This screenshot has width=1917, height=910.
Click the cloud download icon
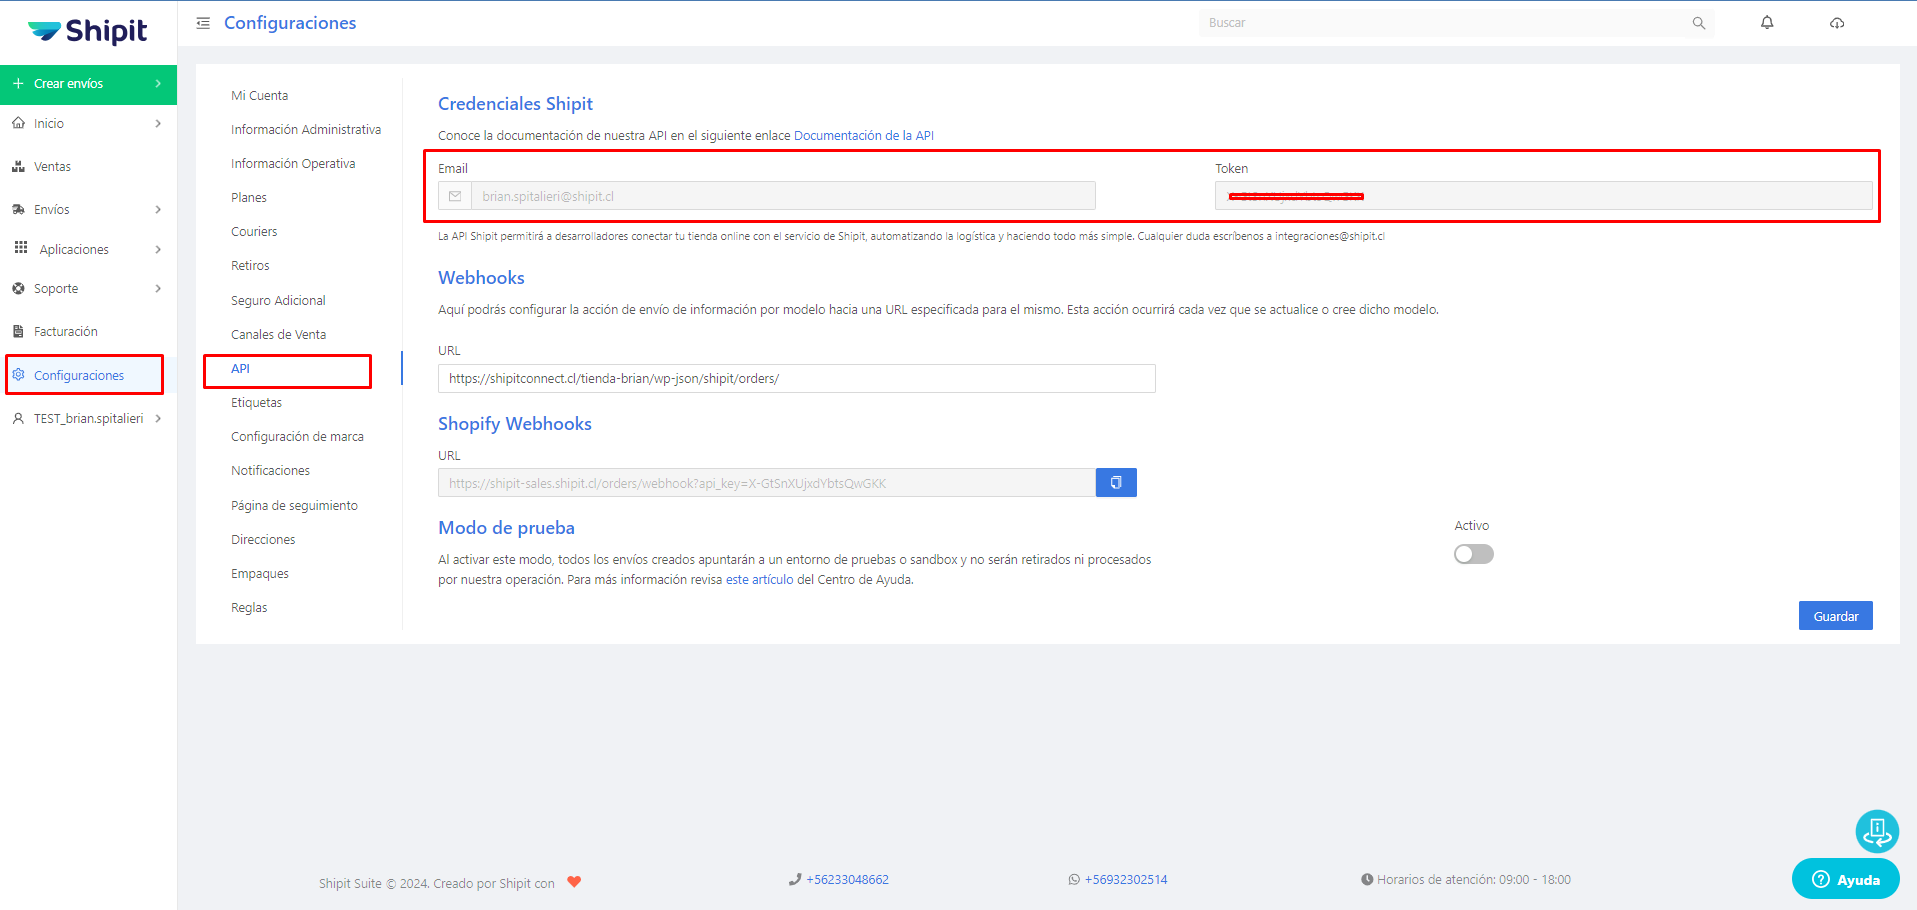coord(1837,23)
